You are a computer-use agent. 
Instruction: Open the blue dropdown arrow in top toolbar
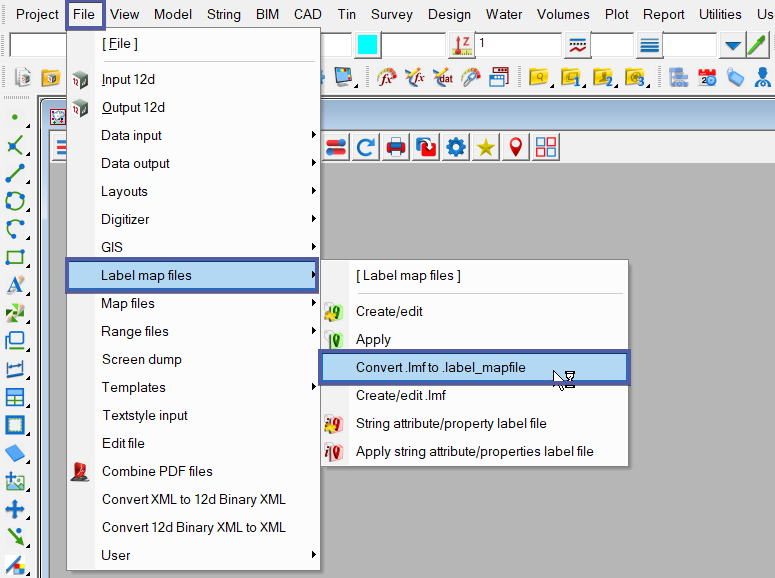tap(732, 45)
